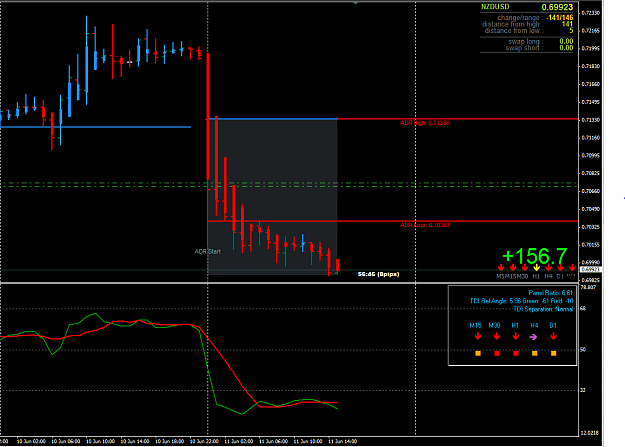Click the 'ADR Start' label

[x=207, y=252]
